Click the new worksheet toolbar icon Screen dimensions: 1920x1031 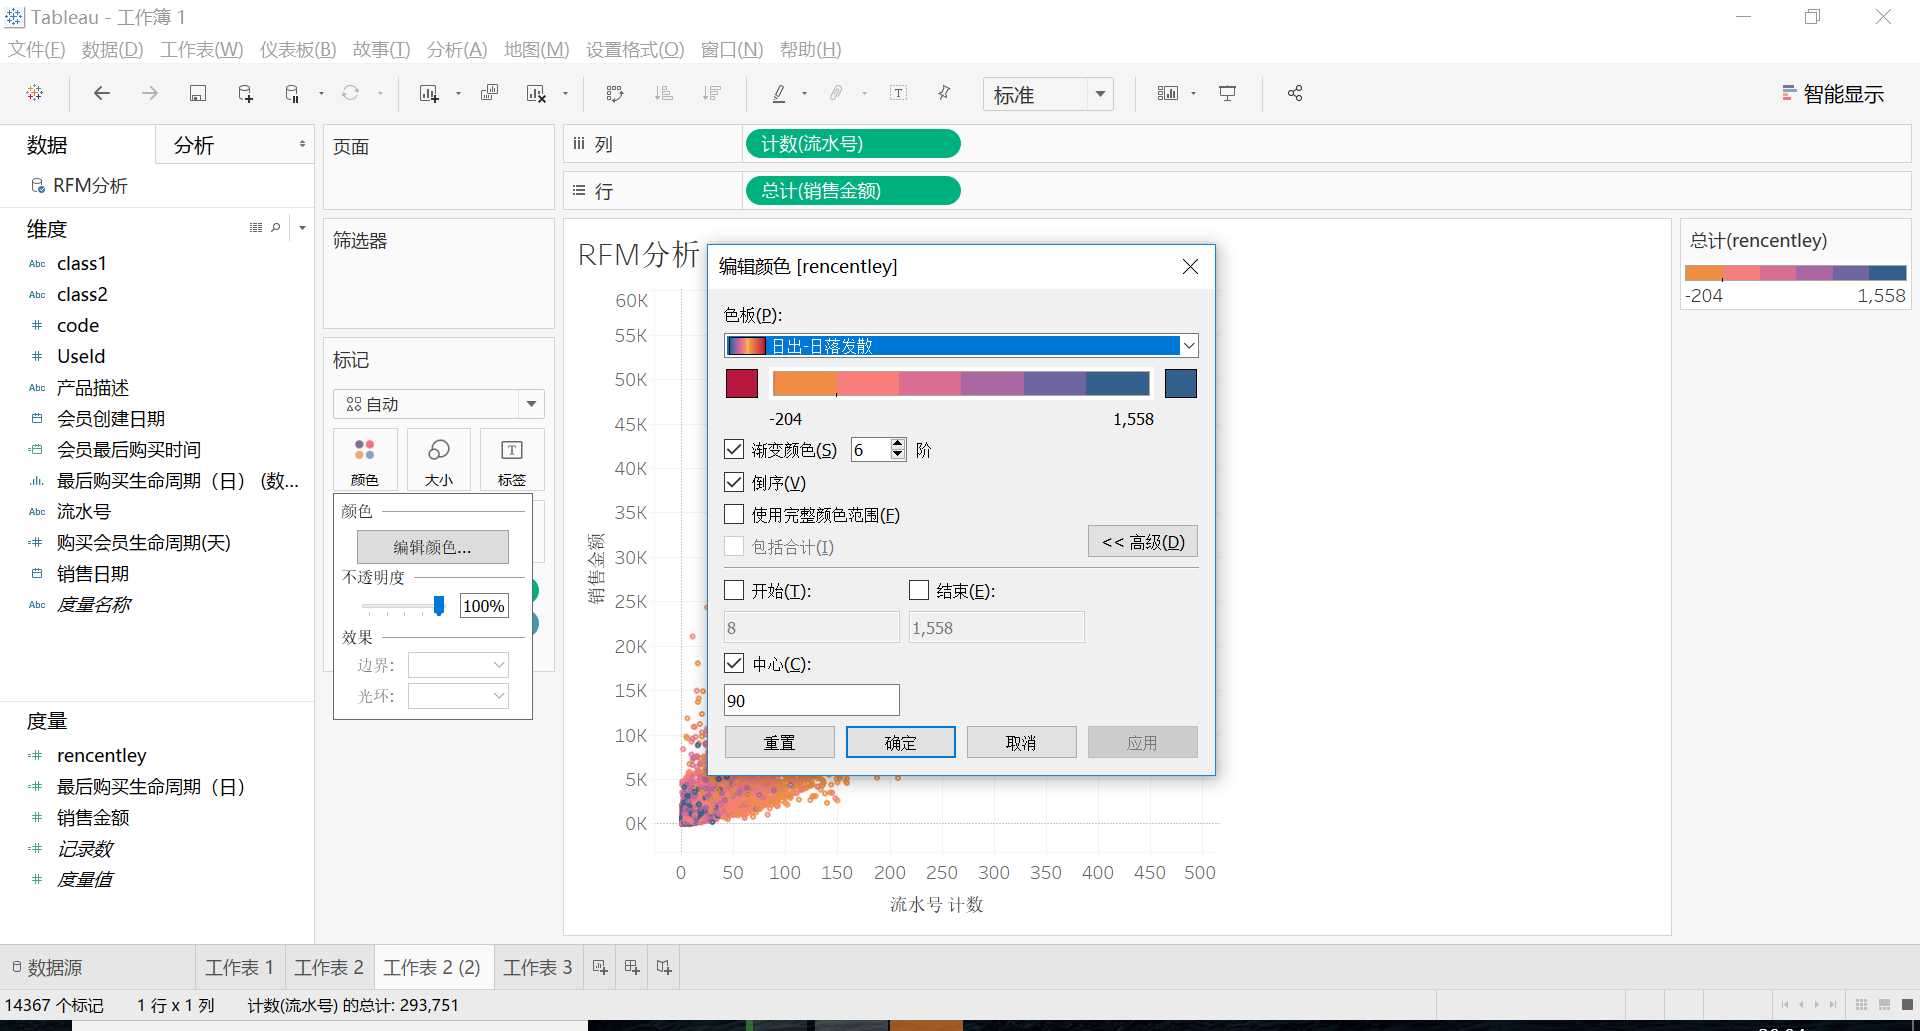coord(429,93)
